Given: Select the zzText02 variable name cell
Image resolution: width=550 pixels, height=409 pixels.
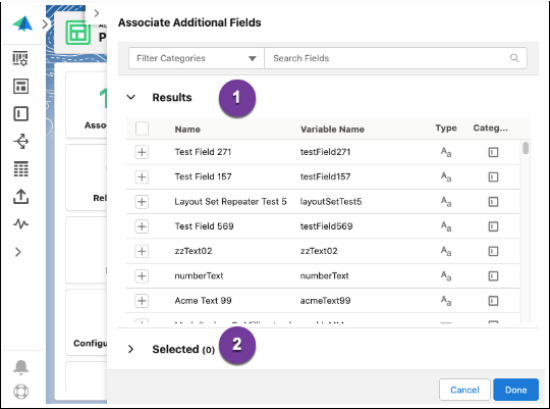Looking at the screenshot, I should click(x=318, y=251).
